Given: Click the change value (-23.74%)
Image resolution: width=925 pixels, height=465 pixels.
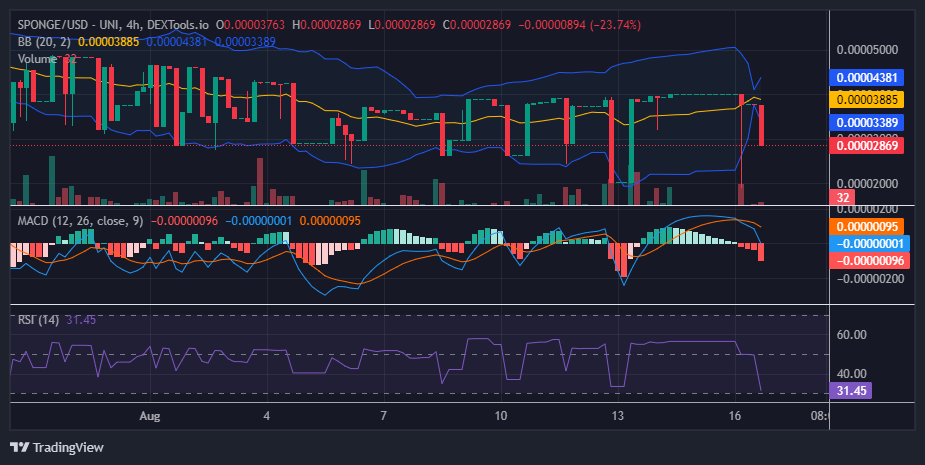Looking at the screenshot, I should click(x=616, y=25).
